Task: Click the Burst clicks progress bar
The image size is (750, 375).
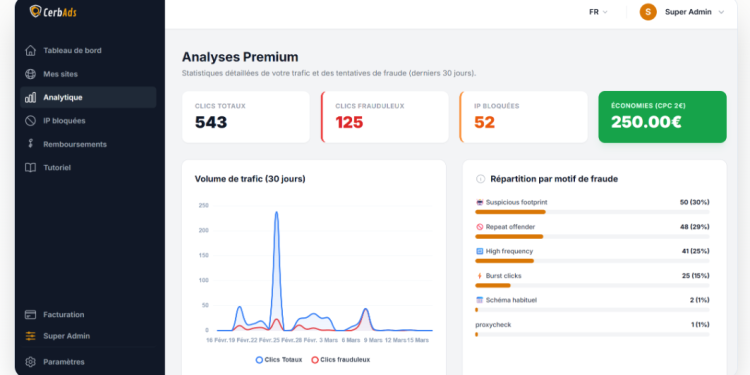Action: [592, 286]
